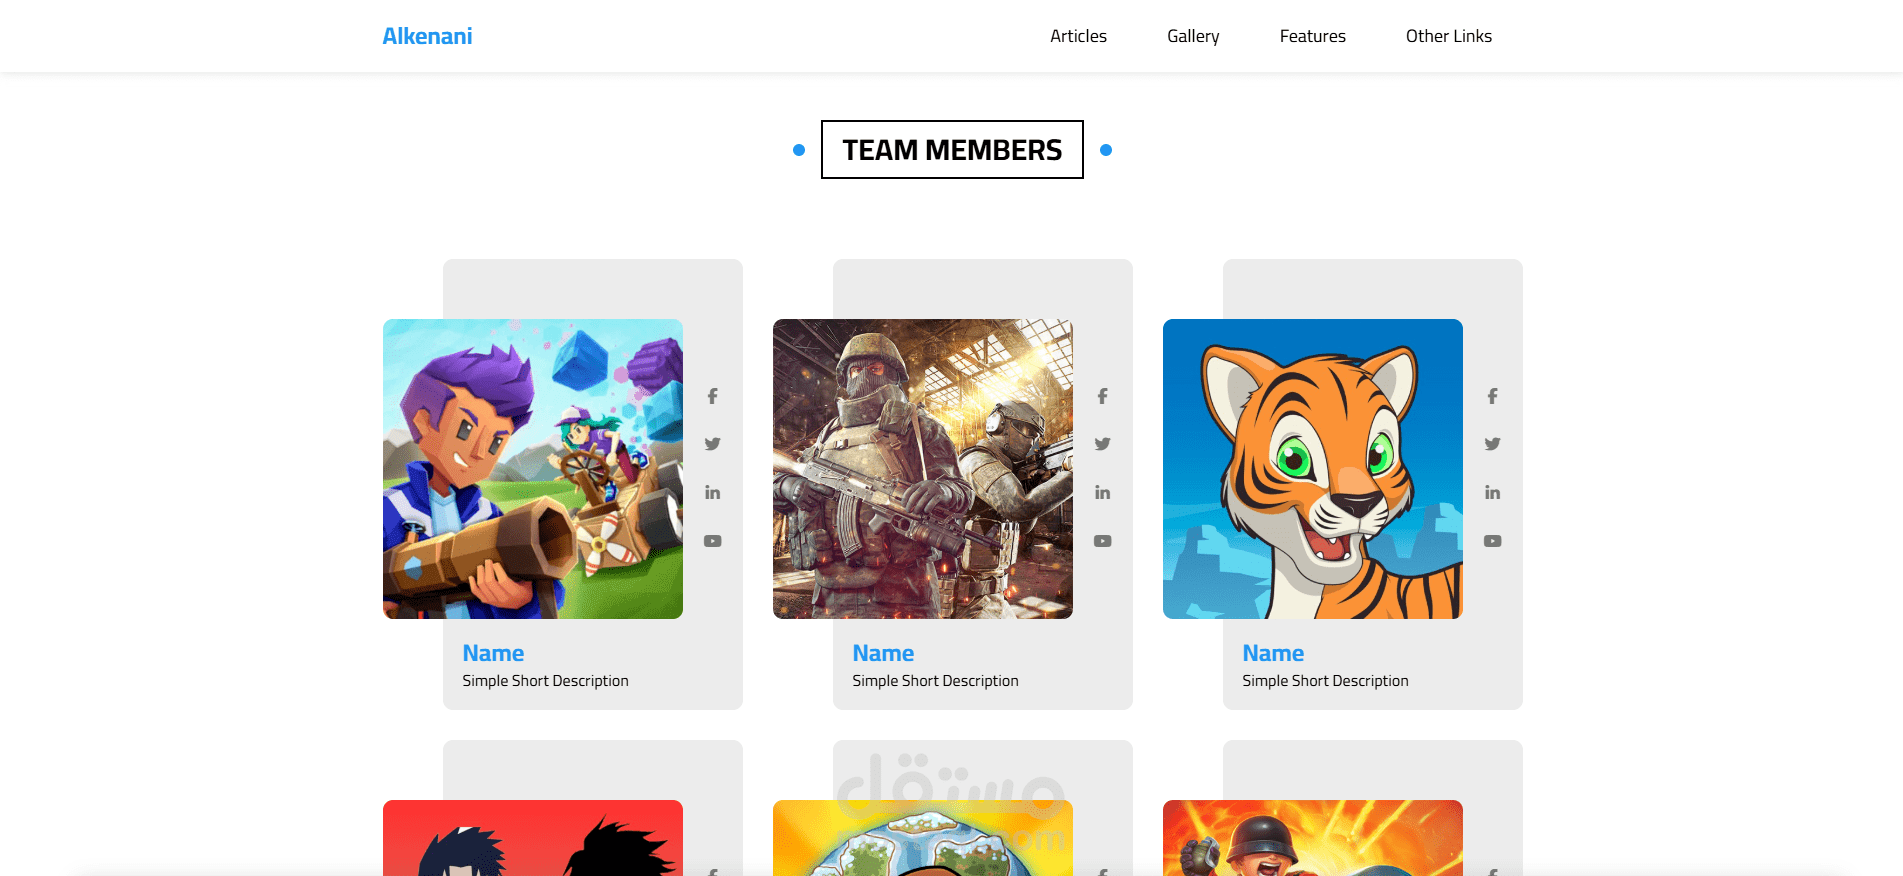This screenshot has width=1903, height=876.
Task: Click the Alkenani logo link
Action: coord(427,36)
